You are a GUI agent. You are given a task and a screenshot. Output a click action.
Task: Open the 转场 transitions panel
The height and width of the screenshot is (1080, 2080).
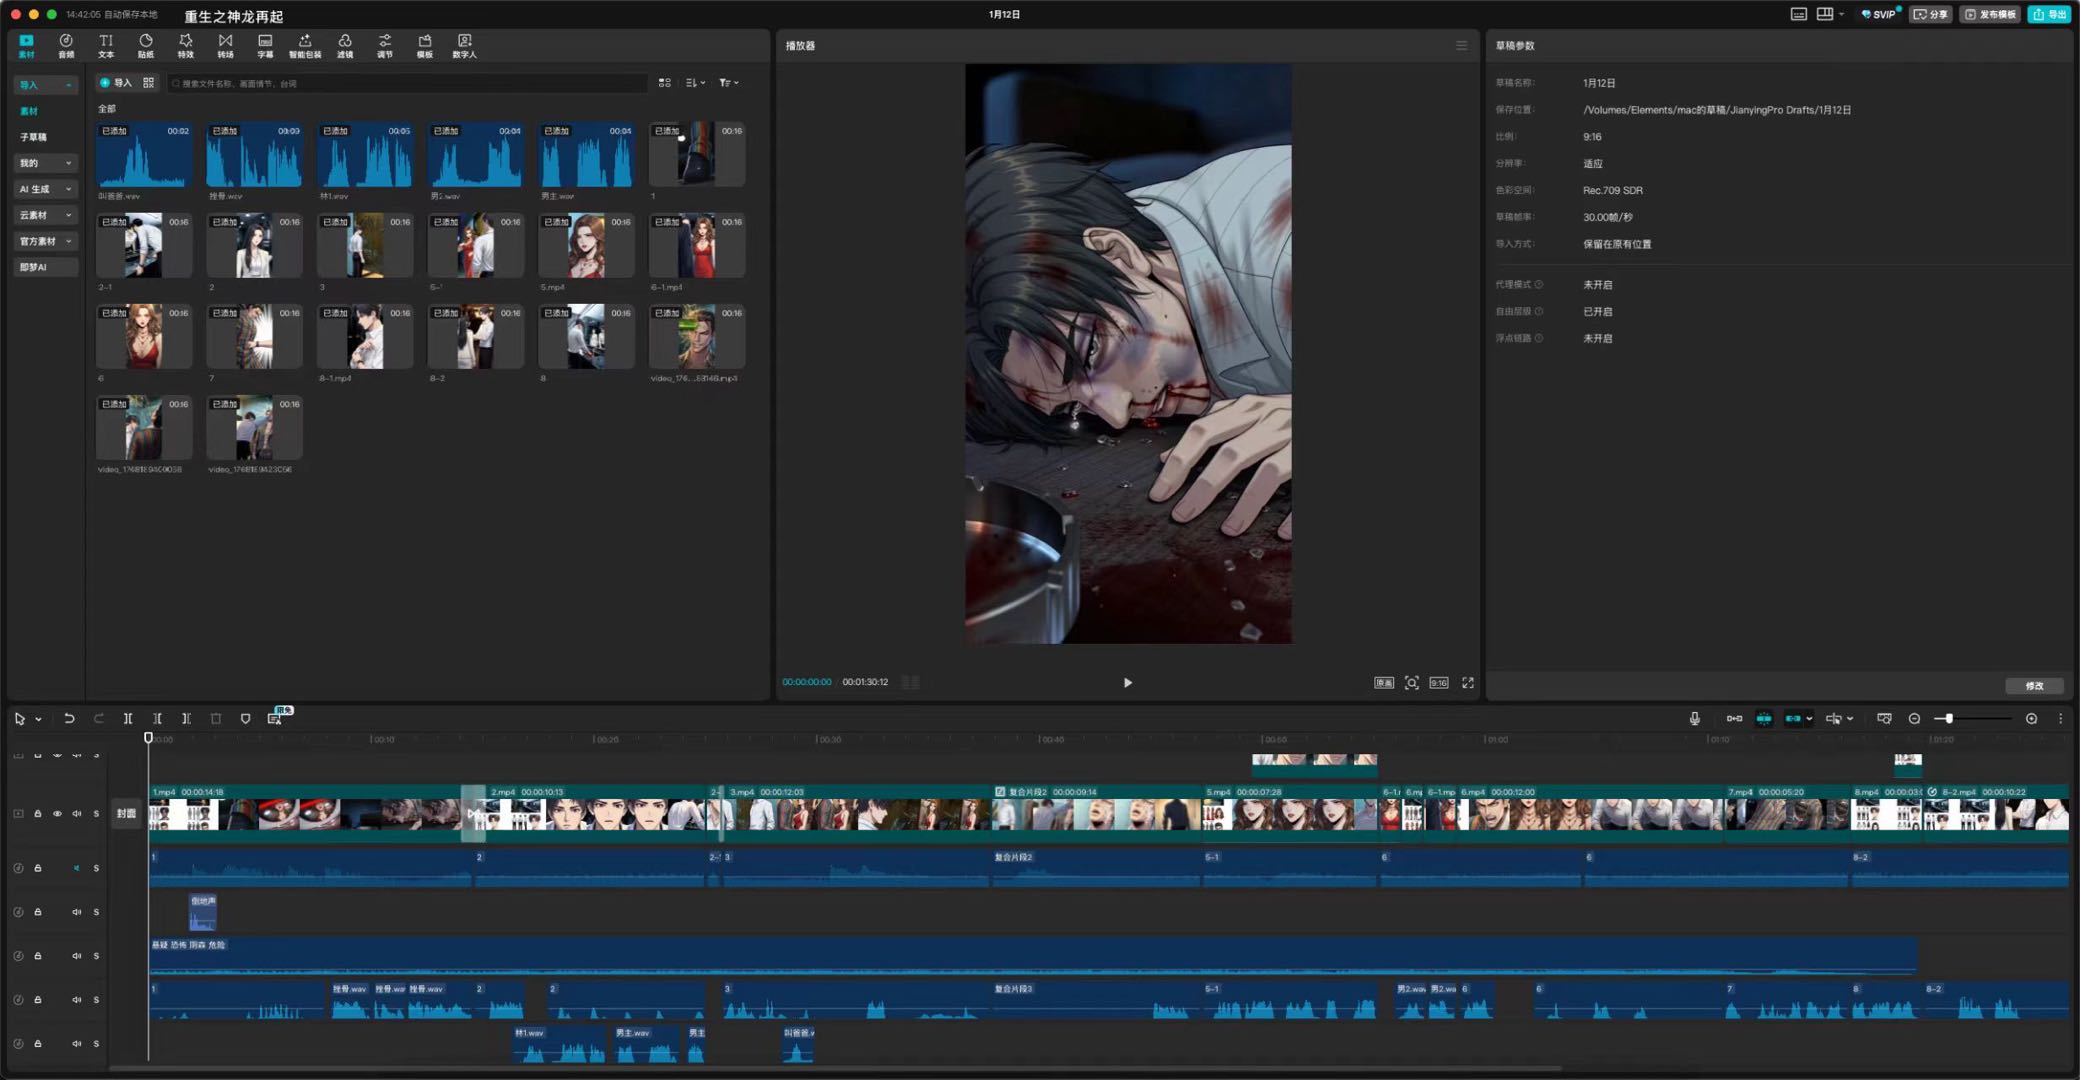point(225,45)
